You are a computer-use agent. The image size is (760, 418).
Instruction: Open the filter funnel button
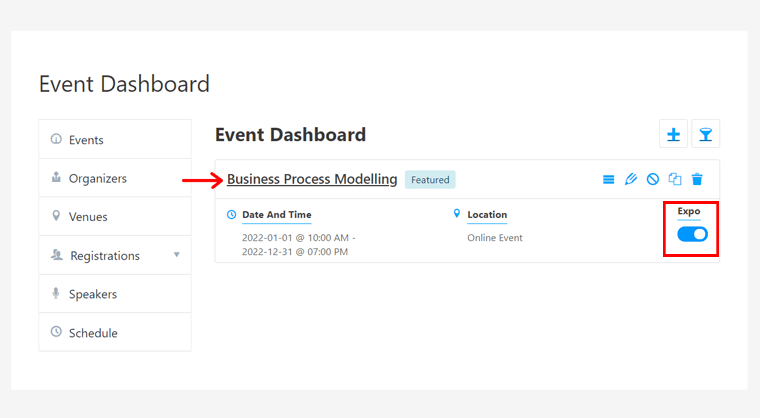pyautogui.click(x=705, y=134)
